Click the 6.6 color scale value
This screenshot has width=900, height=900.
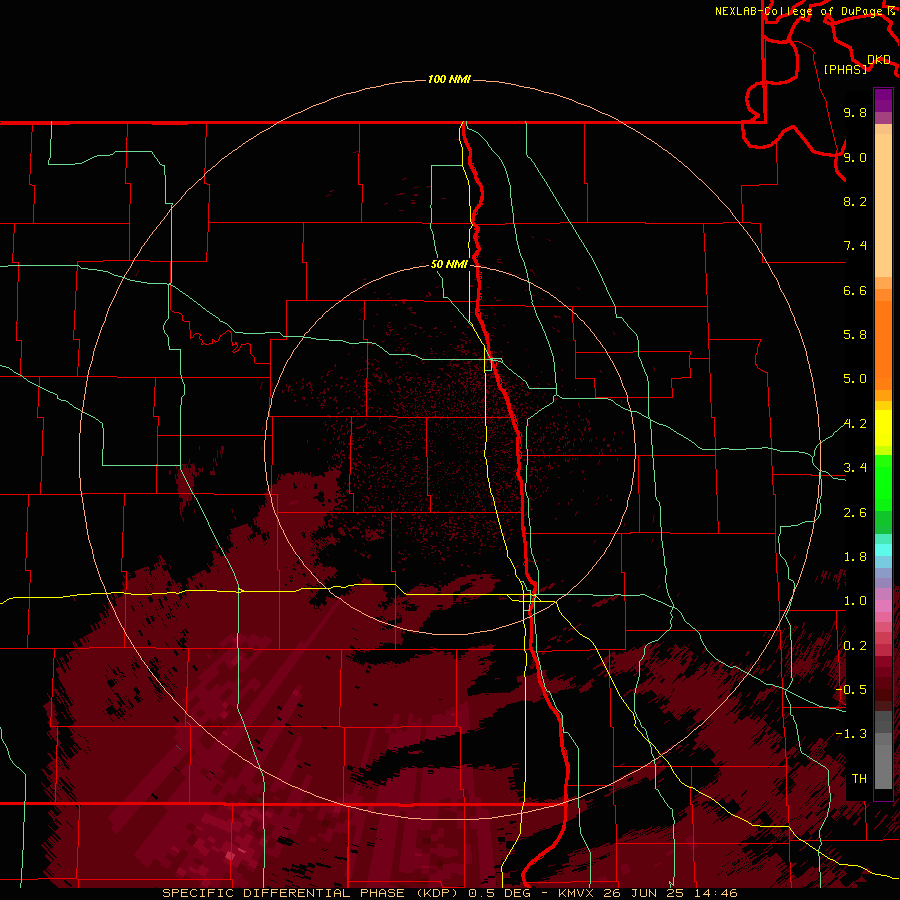(x=855, y=290)
